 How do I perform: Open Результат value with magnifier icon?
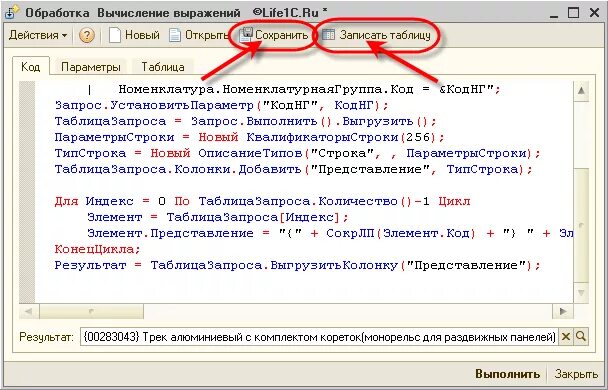click(x=581, y=337)
